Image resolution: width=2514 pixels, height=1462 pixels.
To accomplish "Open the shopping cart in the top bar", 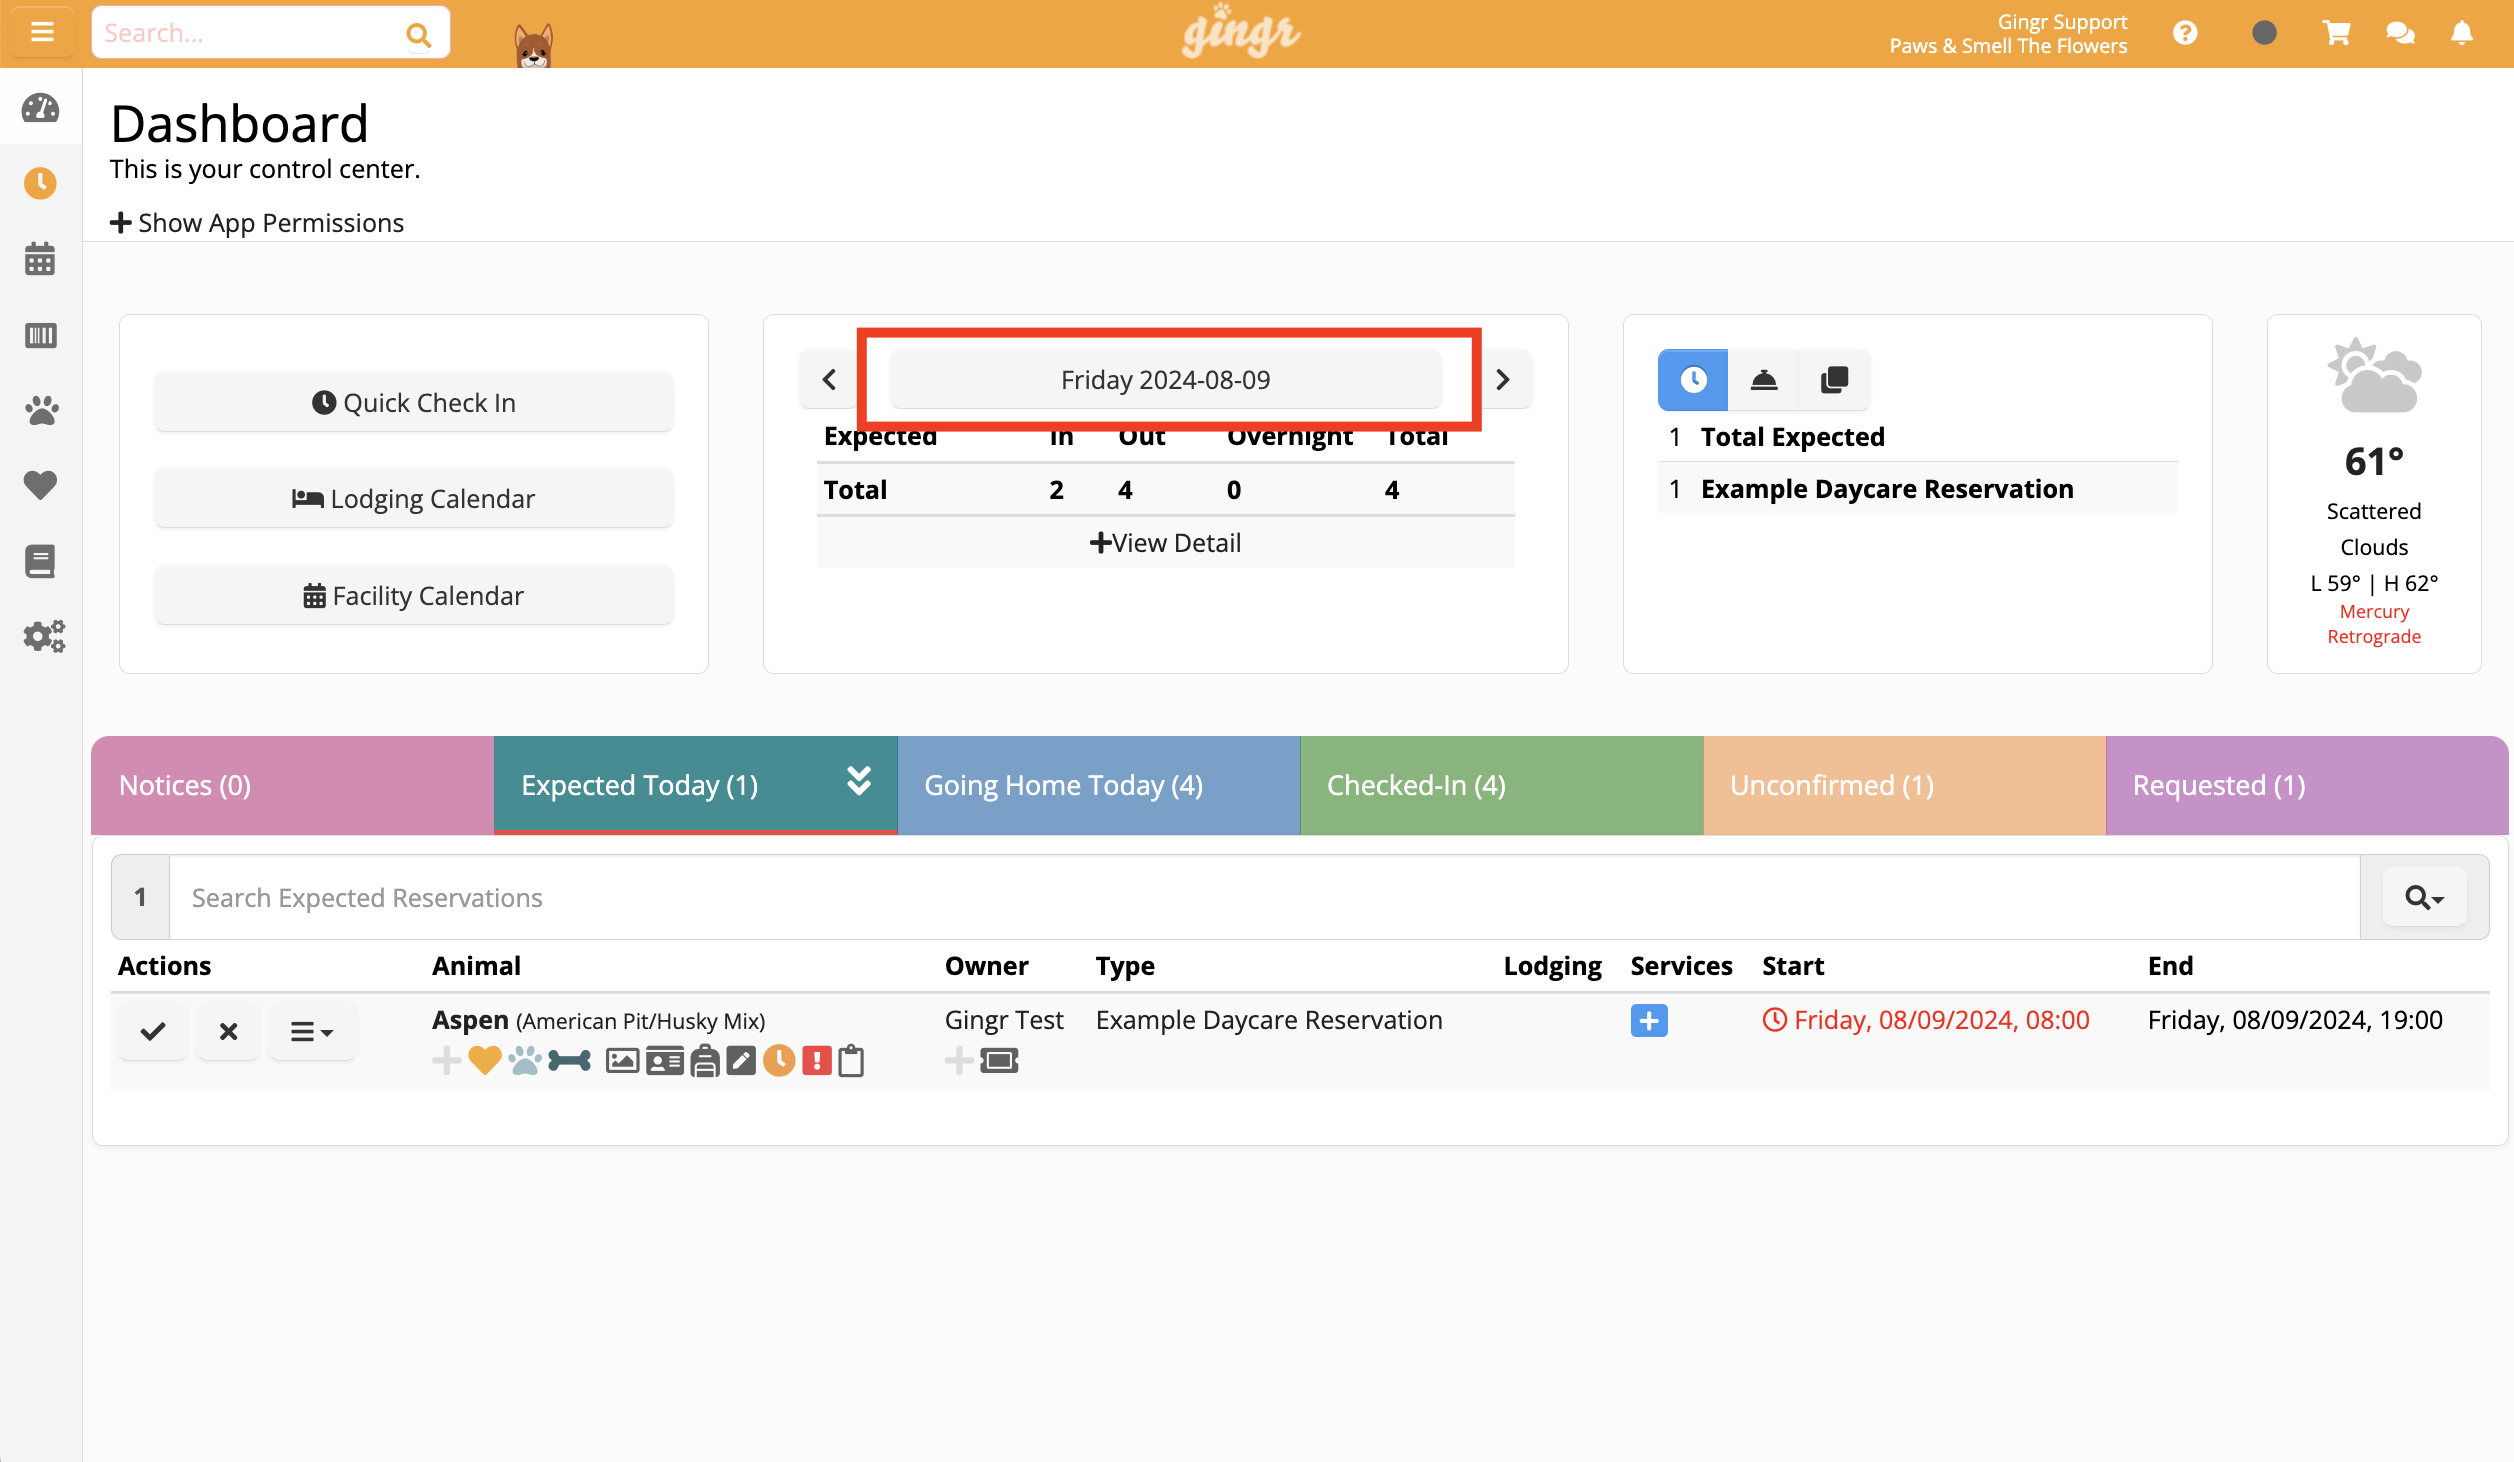I will tap(2336, 32).
